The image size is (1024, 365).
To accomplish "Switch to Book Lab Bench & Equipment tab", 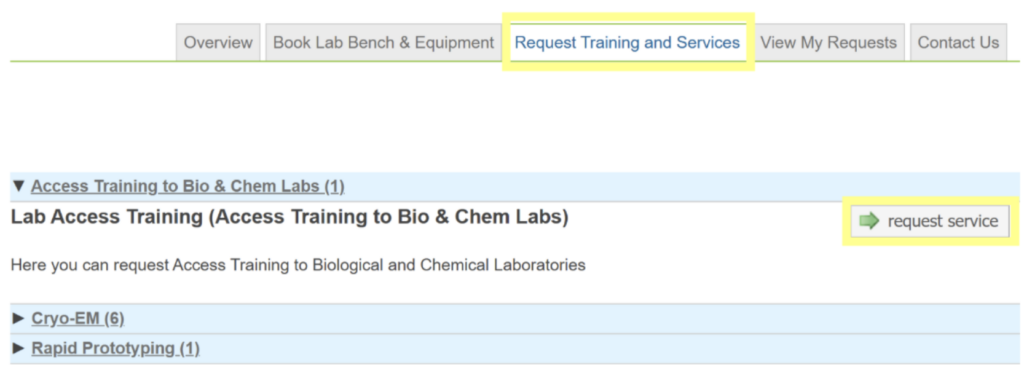I will 383,42.
